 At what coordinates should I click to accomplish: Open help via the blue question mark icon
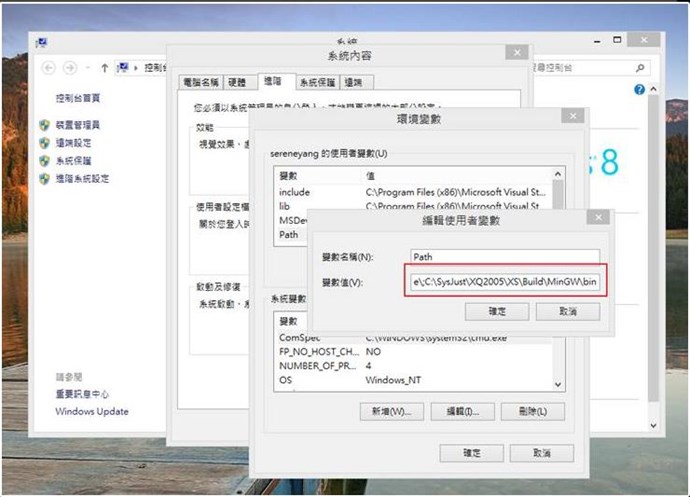tap(639, 89)
